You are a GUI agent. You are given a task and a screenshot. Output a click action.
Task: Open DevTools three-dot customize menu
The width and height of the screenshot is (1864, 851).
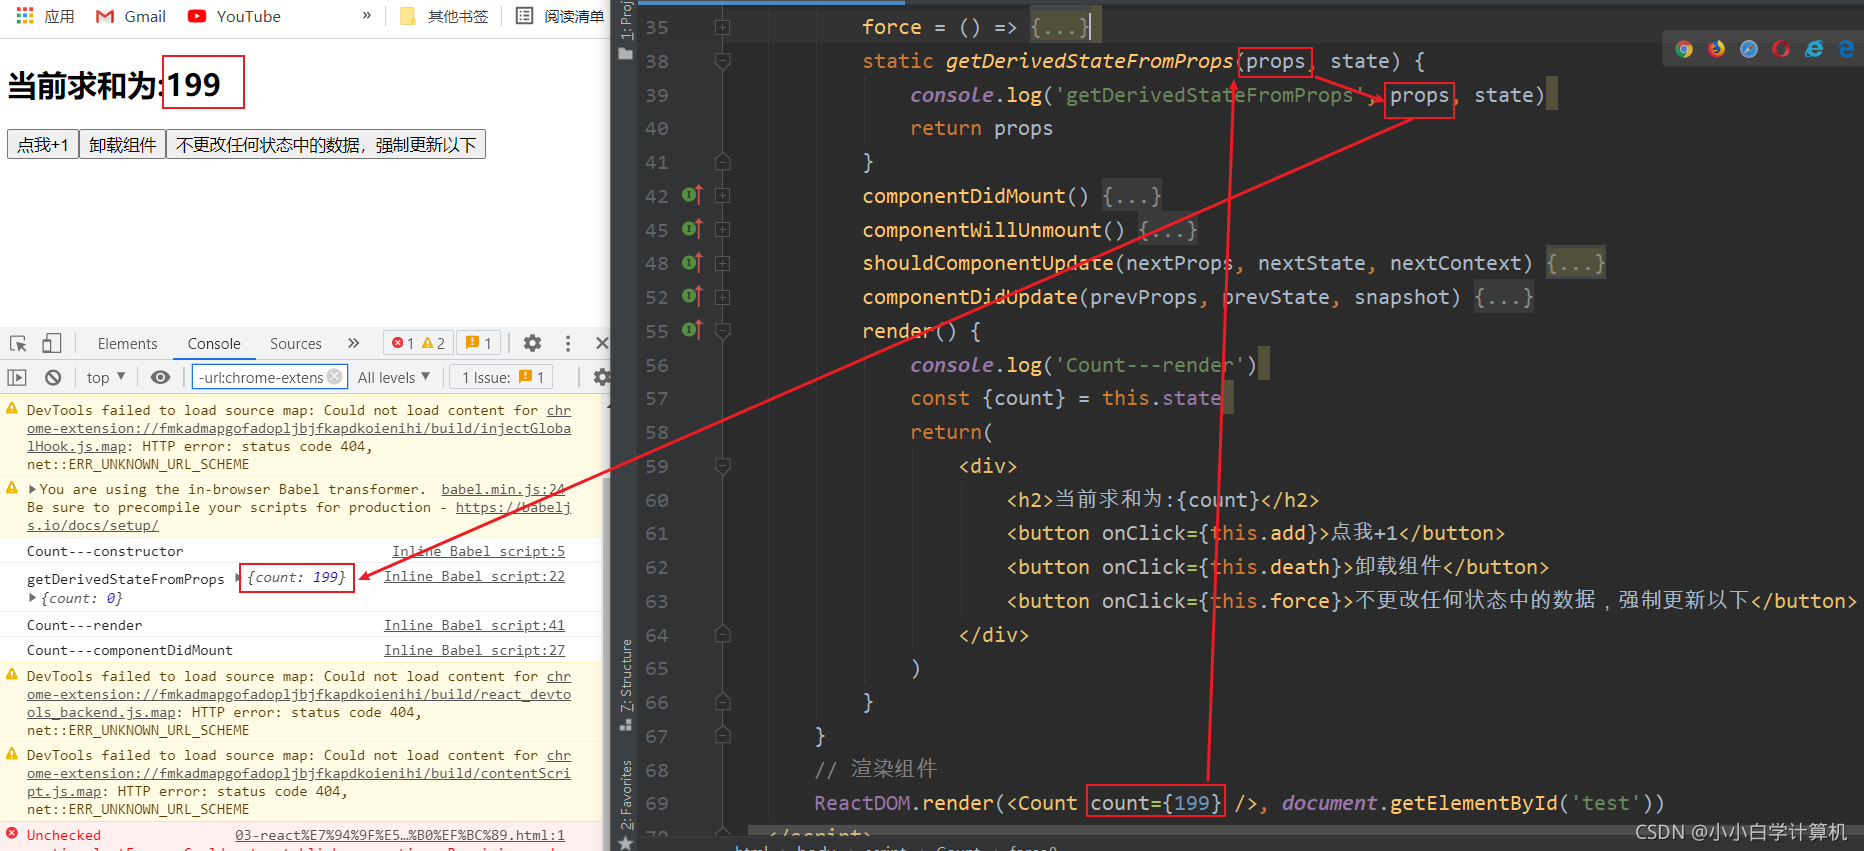pos(568,343)
